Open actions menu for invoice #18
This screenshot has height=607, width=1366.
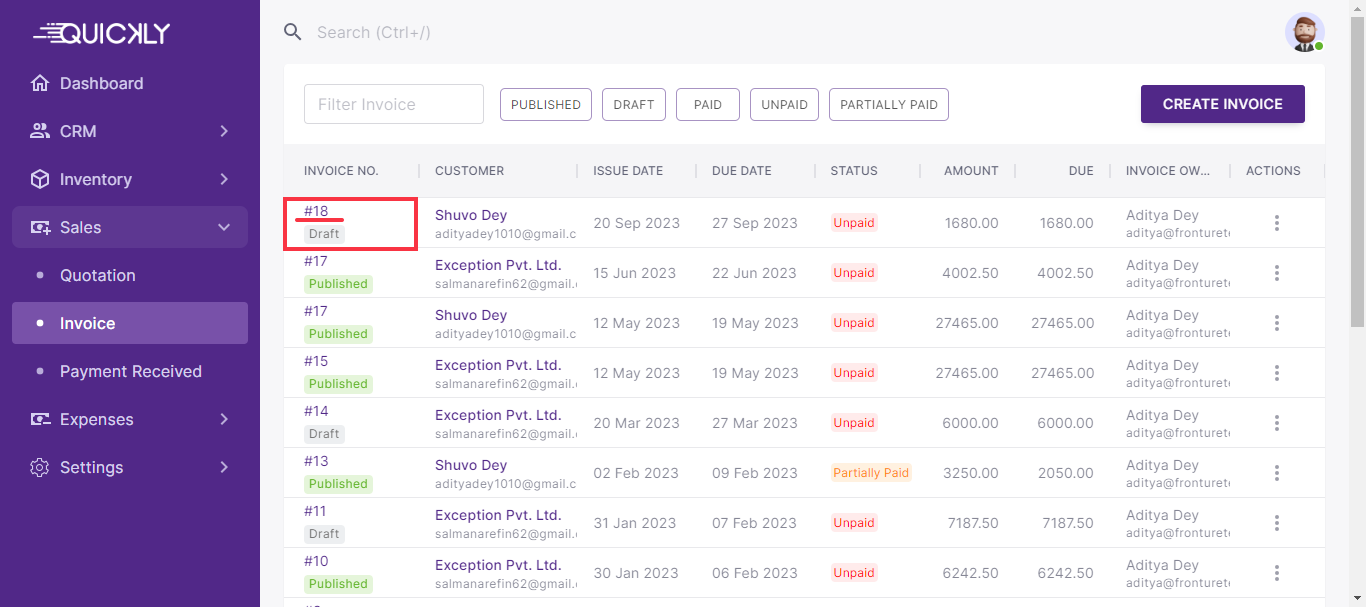pyautogui.click(x=1276, y=223)
